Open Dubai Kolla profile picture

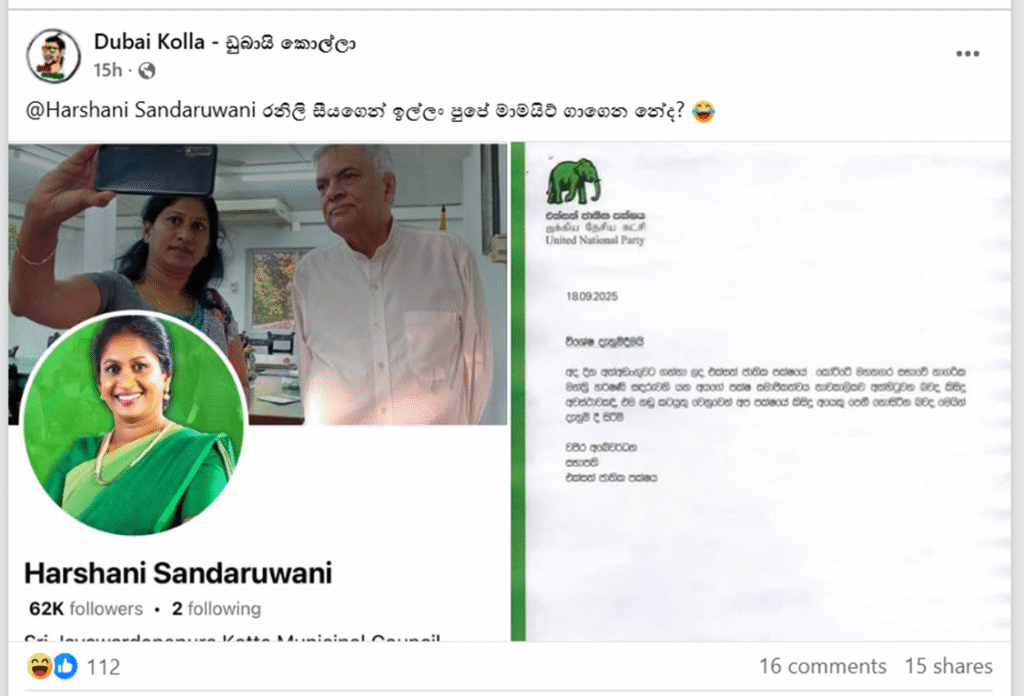coord(54,56)
